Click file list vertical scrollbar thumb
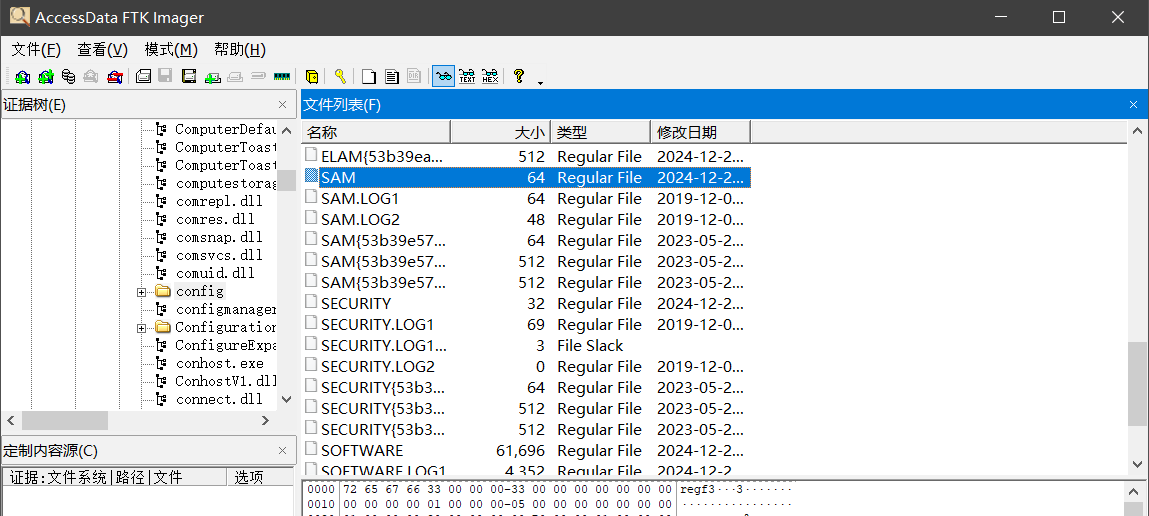Viewport: 1149px width, 516px height. coord(1137,383)
